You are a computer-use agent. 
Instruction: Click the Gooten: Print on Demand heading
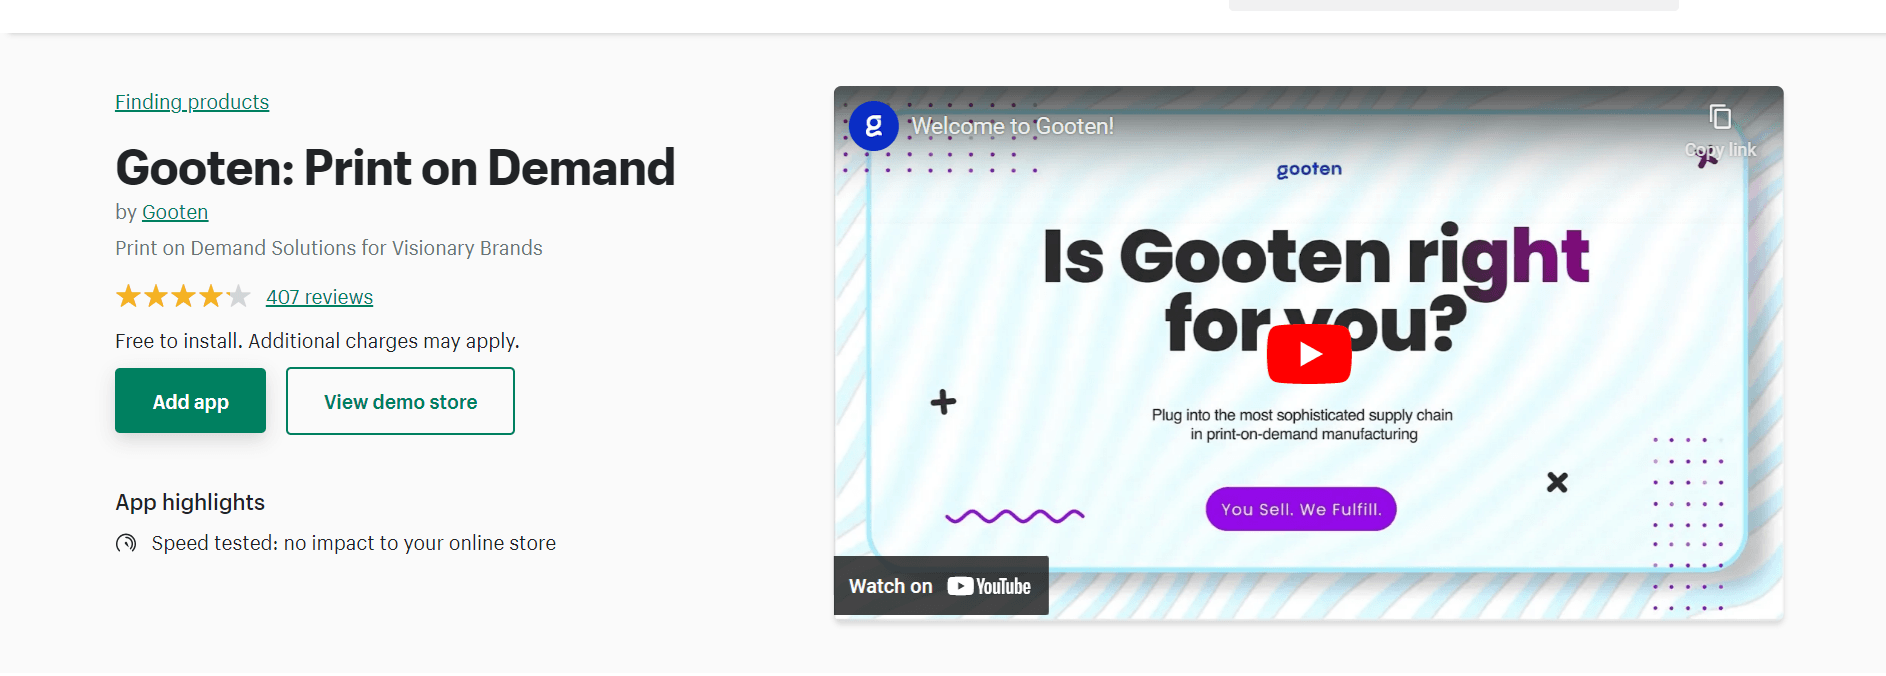click(x=395, y=167)
